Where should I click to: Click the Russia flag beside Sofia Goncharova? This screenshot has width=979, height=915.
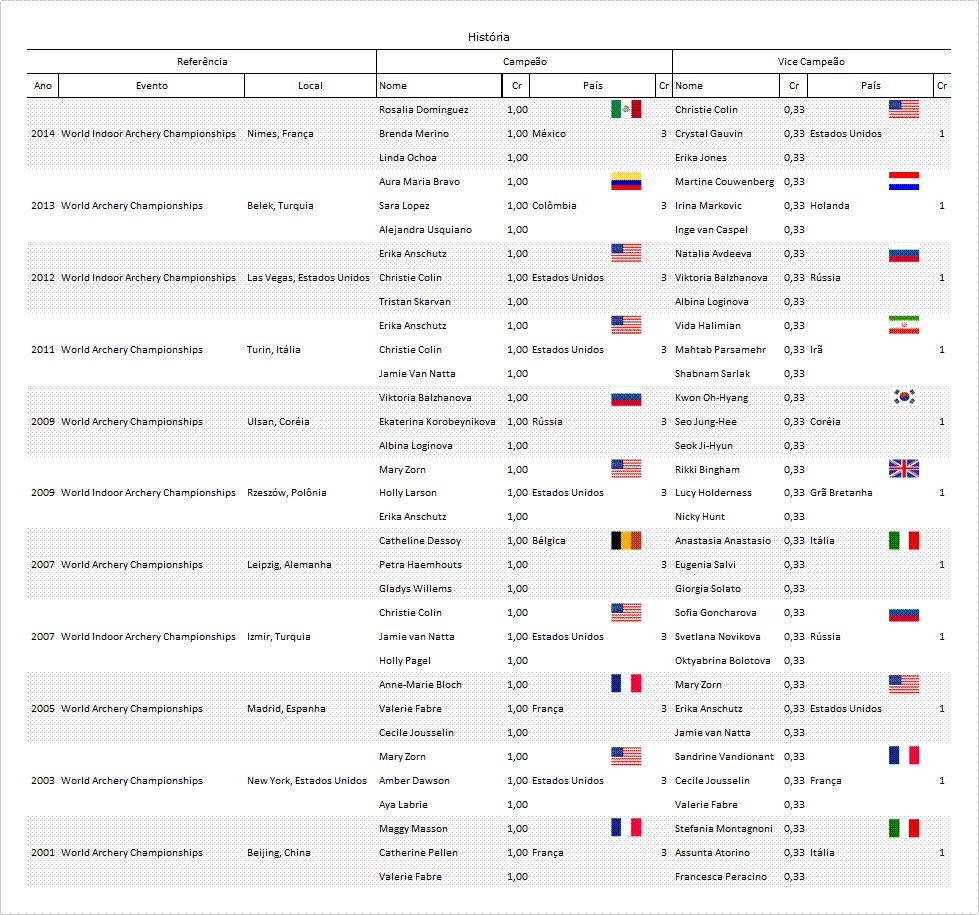pyautogui.click(x=904, y=615)
